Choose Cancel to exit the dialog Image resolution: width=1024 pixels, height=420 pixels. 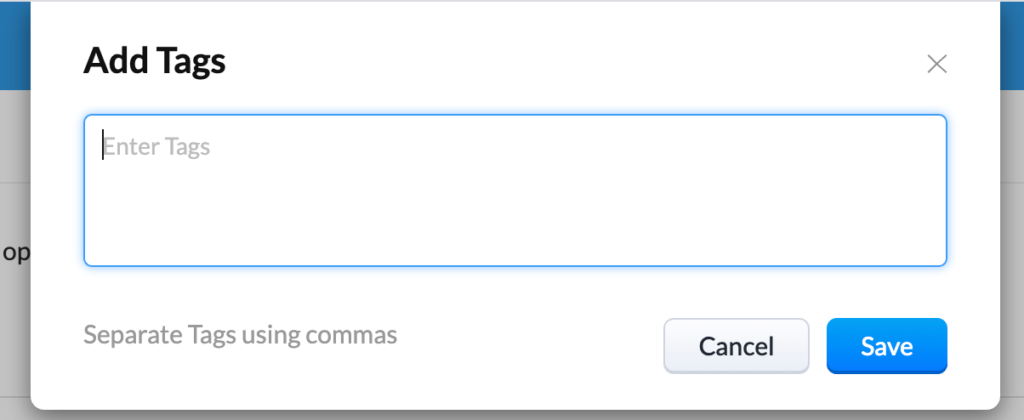point(736,346)
